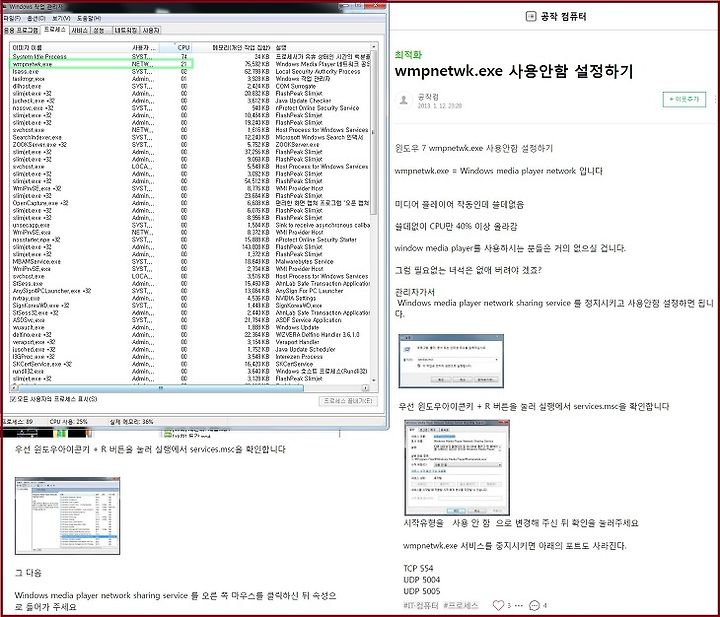Open the 공작컴 author name link
The height and width of the screenshot is (617, 720).
pos(428,96)
